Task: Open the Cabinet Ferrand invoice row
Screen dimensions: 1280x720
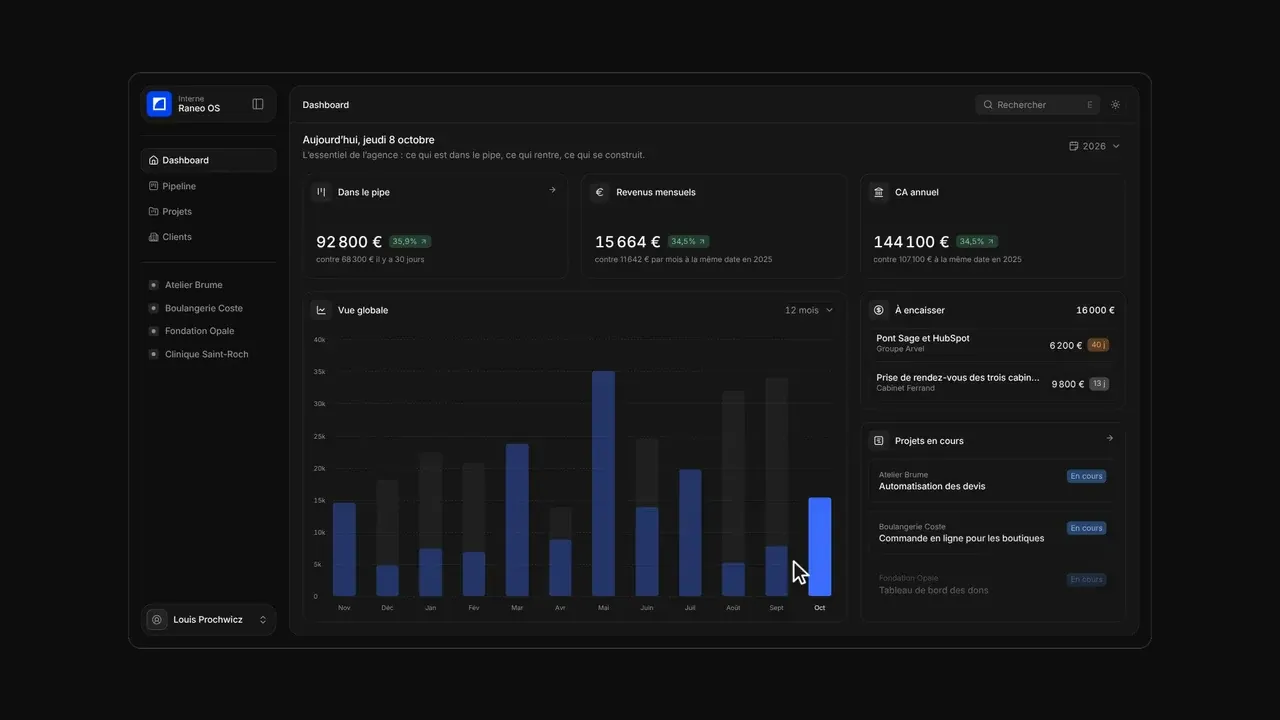Action: (x=993, y=383)
